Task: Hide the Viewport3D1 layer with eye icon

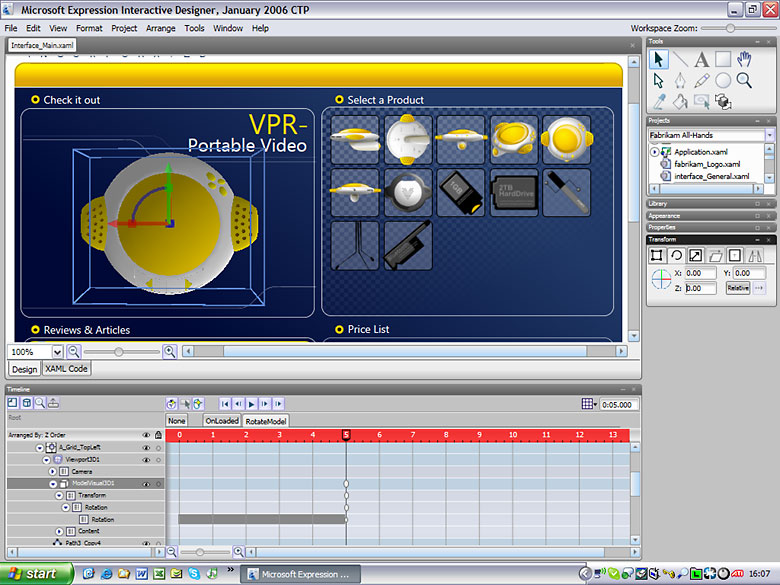Action: tap(146, 459)
